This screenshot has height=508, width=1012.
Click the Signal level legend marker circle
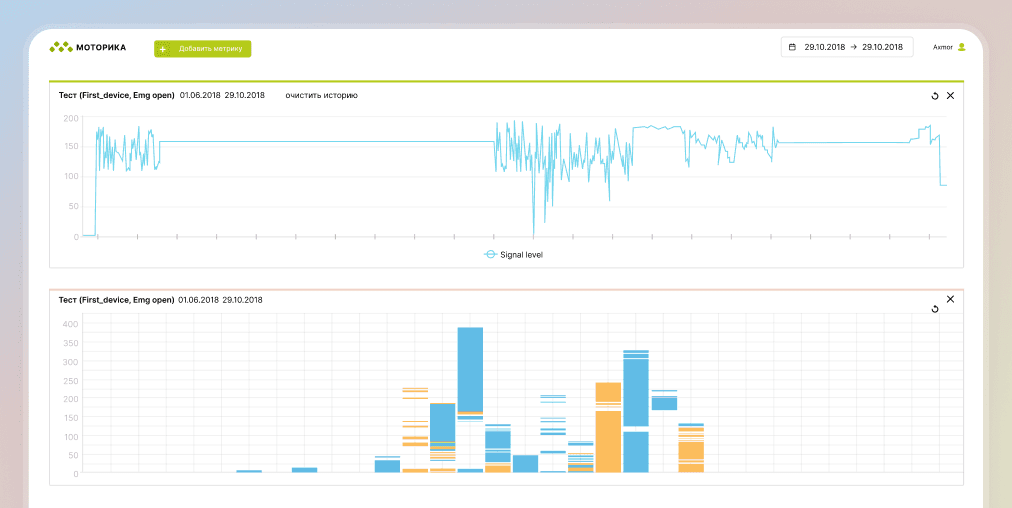pyautogui.click(x=490, y=255)
